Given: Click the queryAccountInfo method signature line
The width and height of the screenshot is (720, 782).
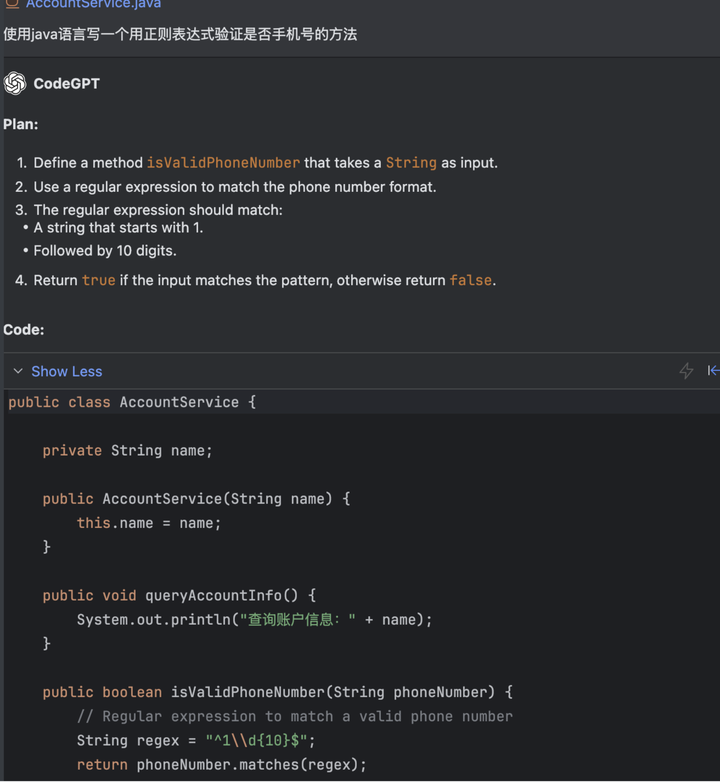Looking at the screenshot, I should [179, 595].
